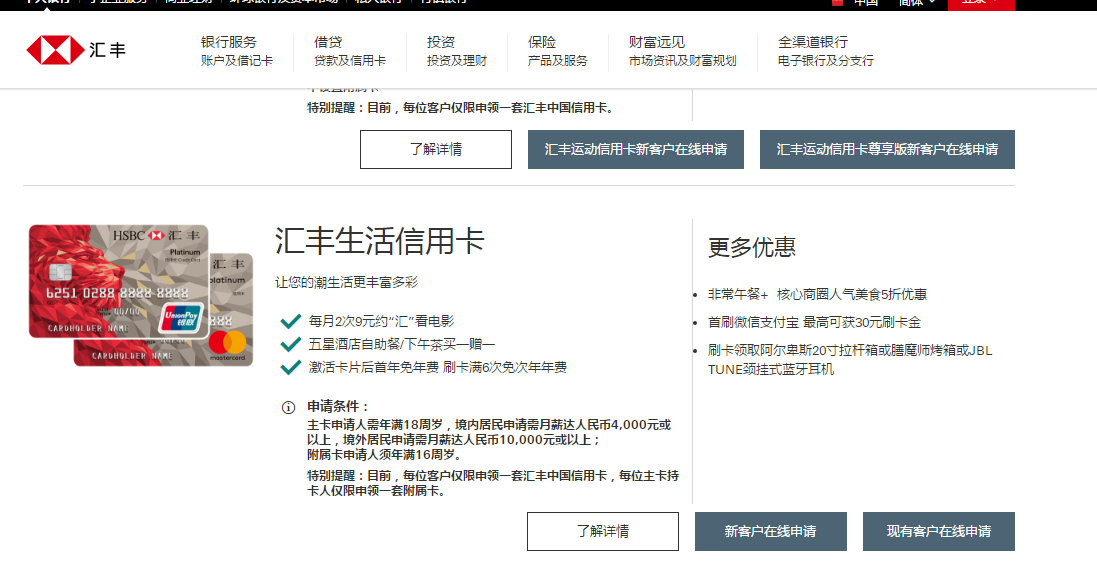The height and width of the screenshot is (561, 1097).
Task: Click the info icon beside 申请条件
Action: click(288, 407)
